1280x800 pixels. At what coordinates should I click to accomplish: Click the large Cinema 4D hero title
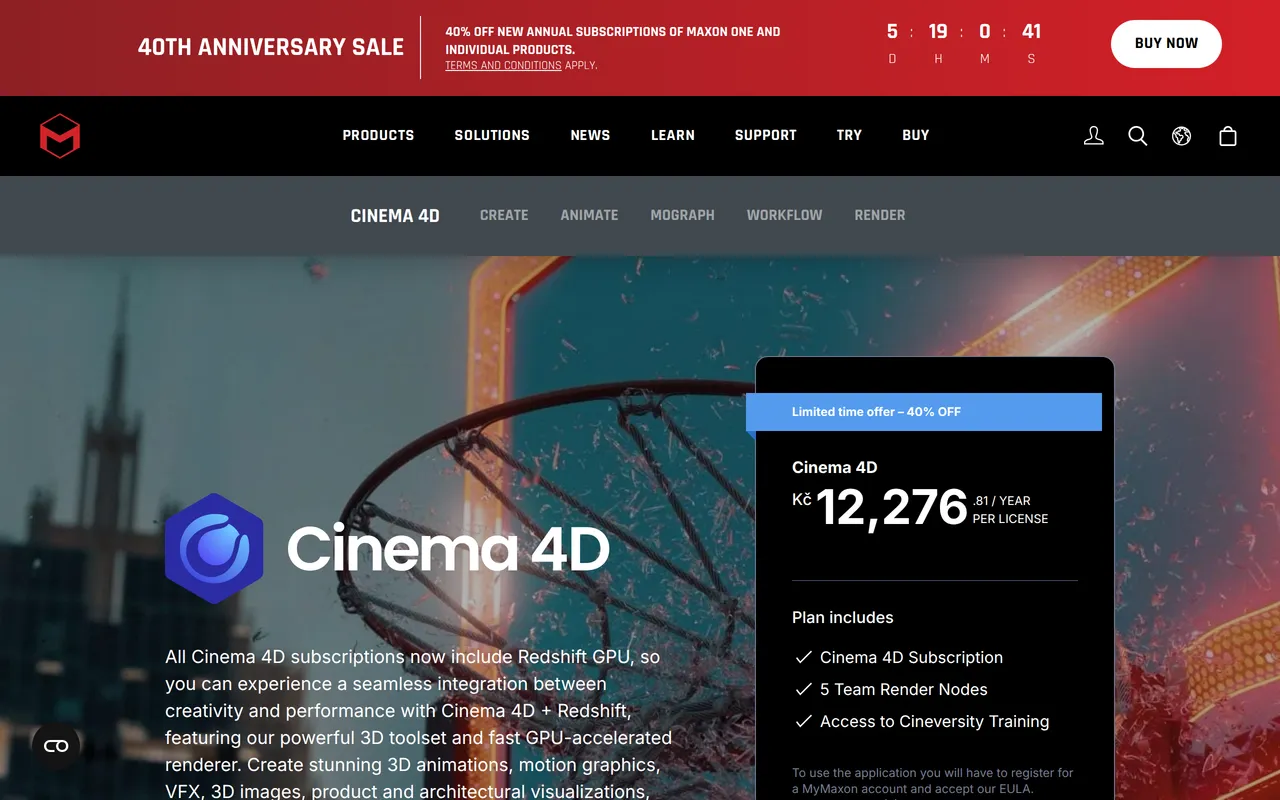(449, 549)
